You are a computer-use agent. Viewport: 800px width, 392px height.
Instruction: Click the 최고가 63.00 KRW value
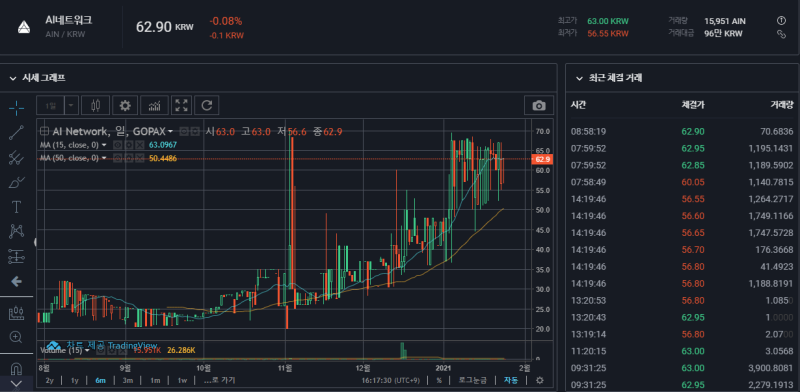tap(608, 21)
